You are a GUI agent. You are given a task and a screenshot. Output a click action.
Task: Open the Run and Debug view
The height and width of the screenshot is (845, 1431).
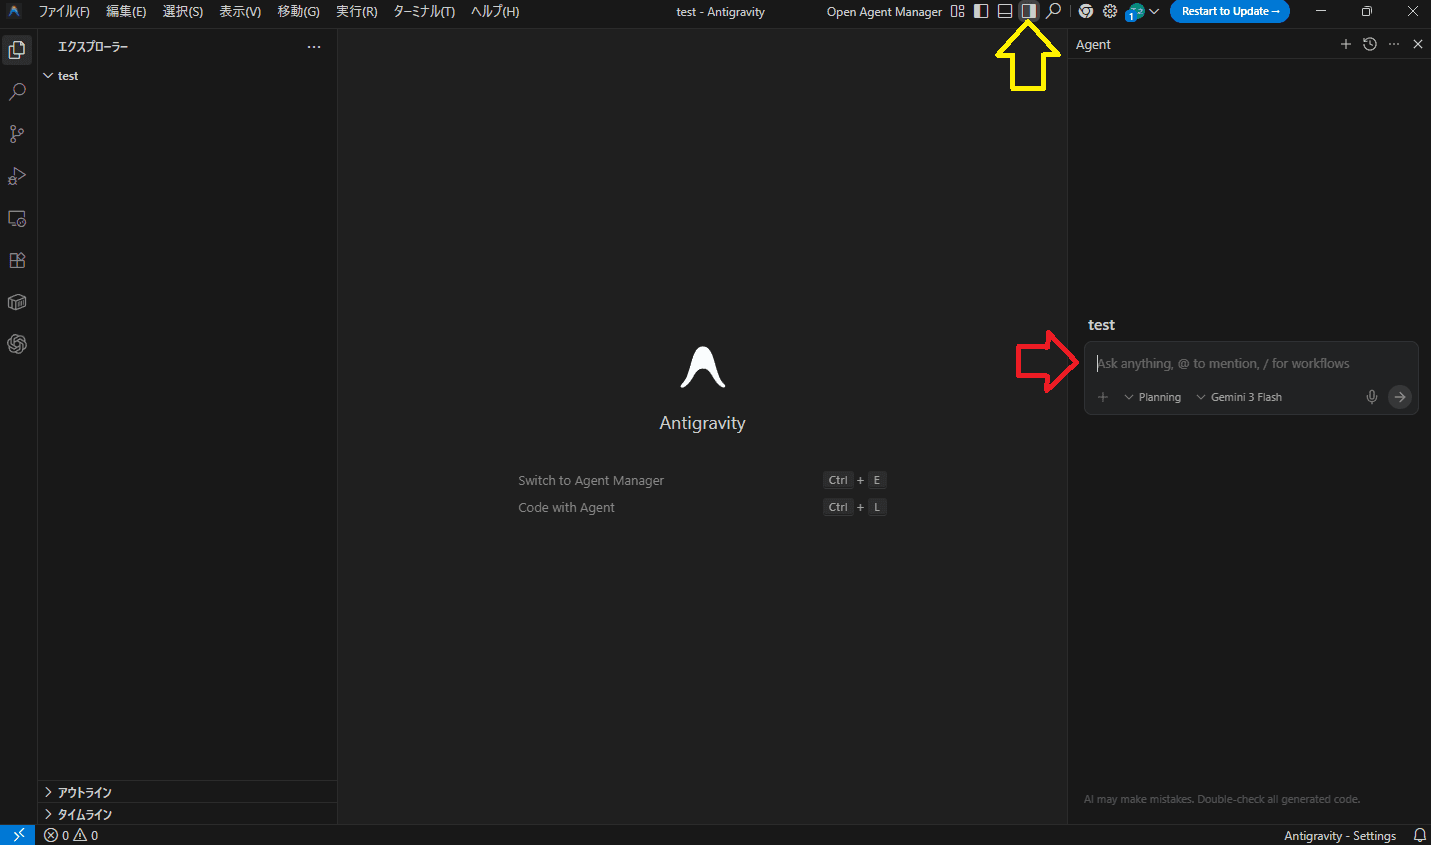tap(17, 176)
